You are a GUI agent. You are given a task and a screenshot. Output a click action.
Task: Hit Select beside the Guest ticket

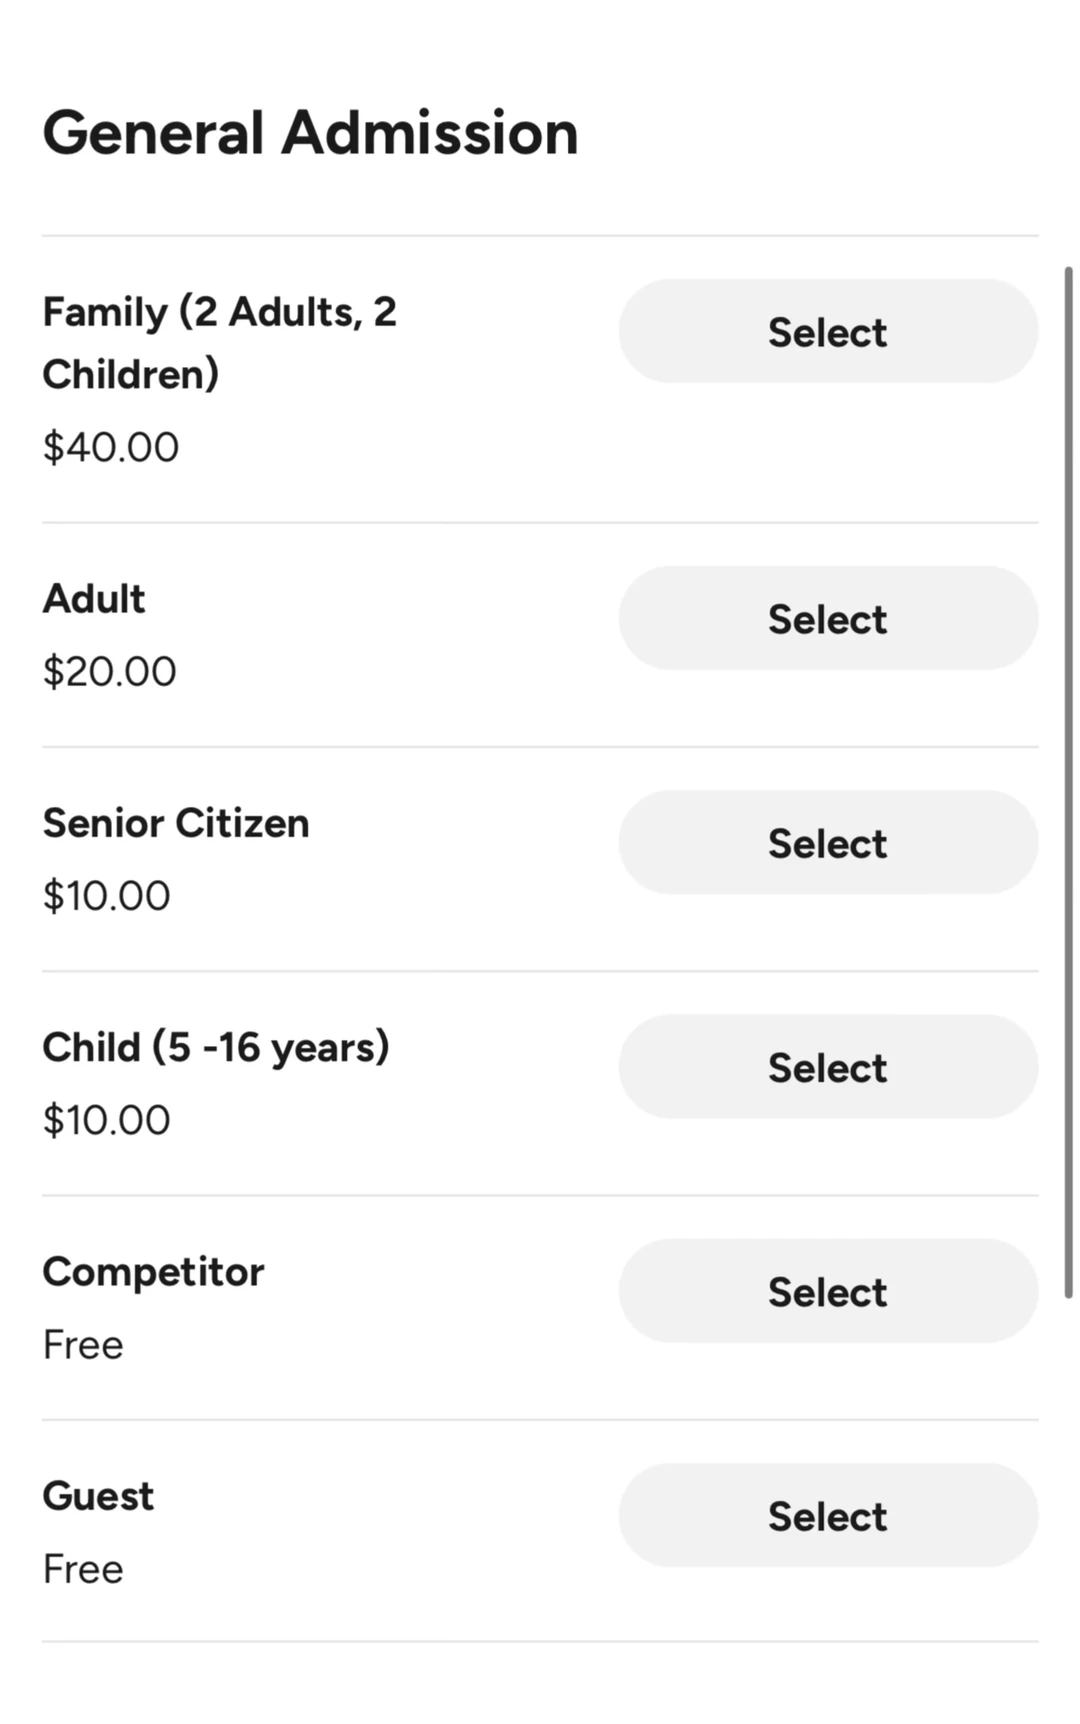click(x=828, y=1515)
